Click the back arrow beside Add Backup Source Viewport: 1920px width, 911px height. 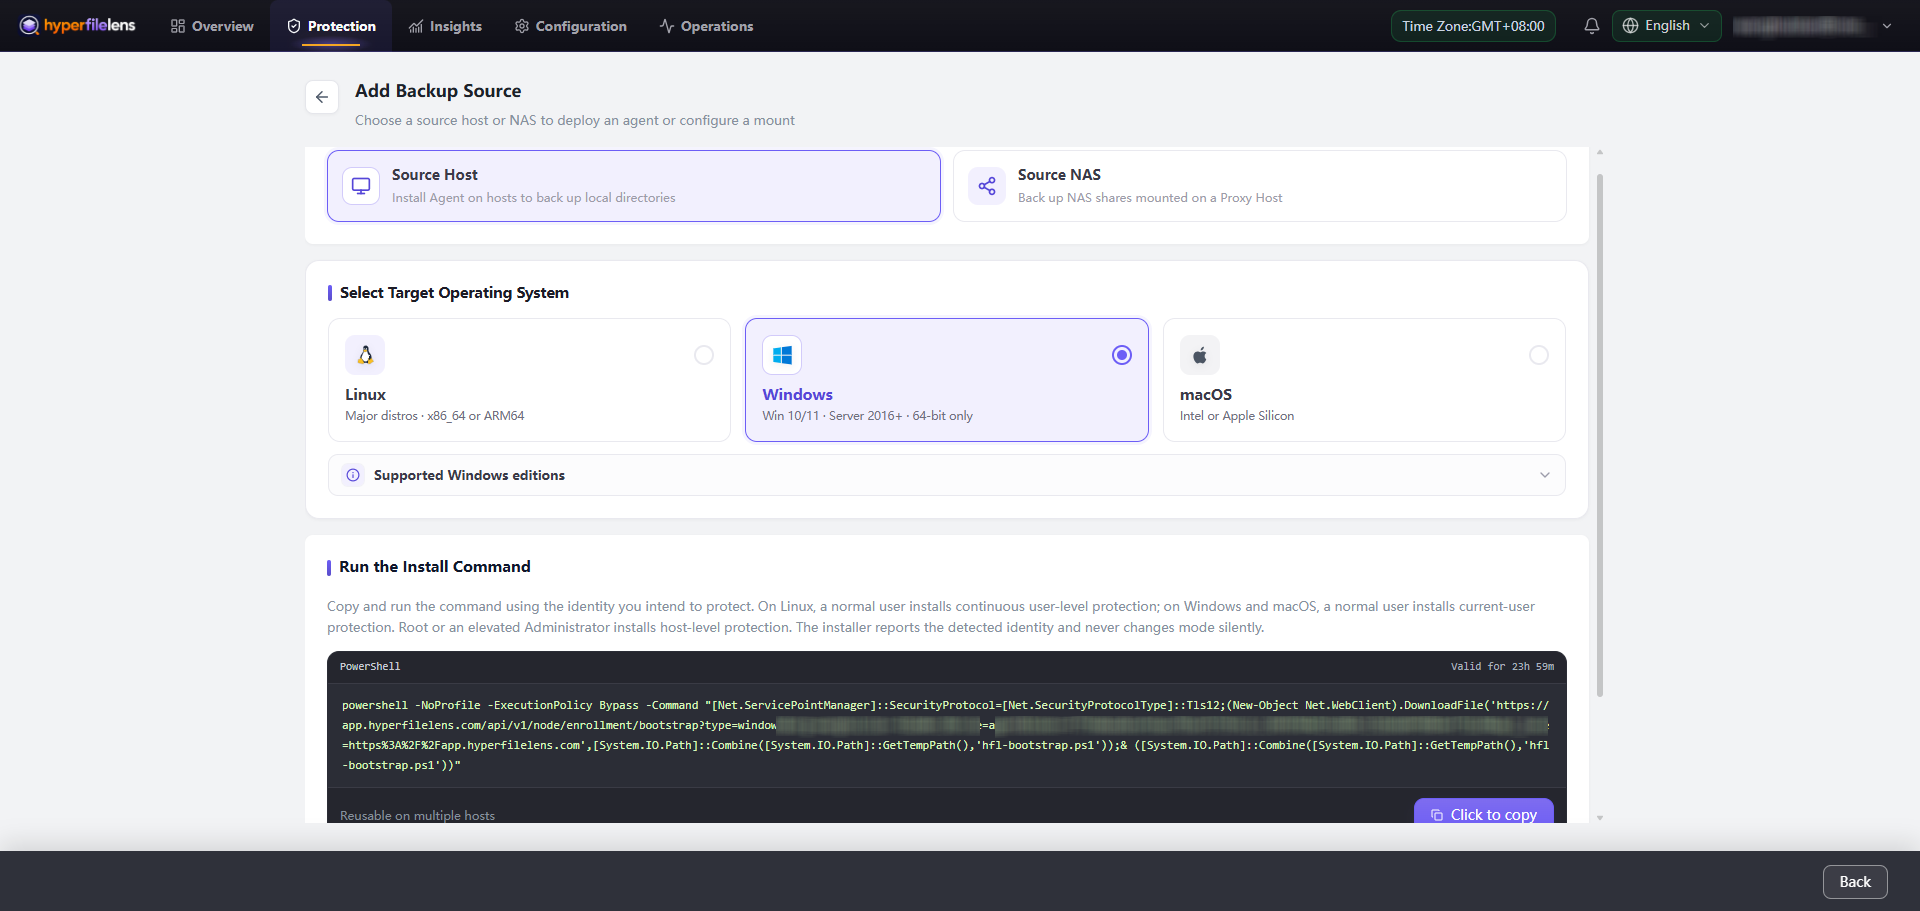[x=322, y=97]
